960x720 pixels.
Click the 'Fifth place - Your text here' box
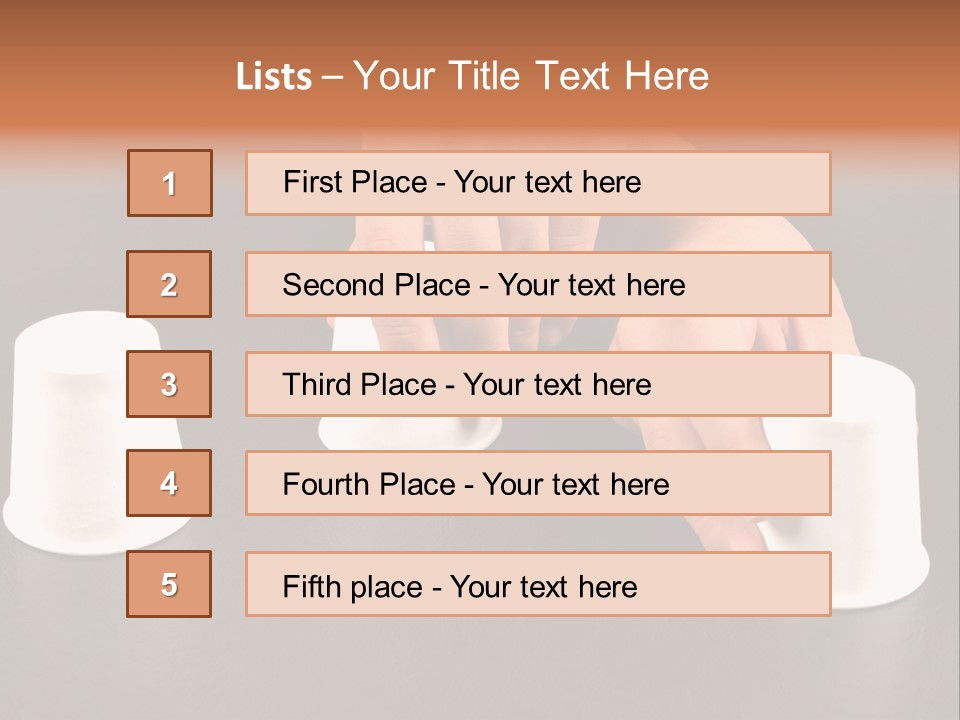(538, 584)
